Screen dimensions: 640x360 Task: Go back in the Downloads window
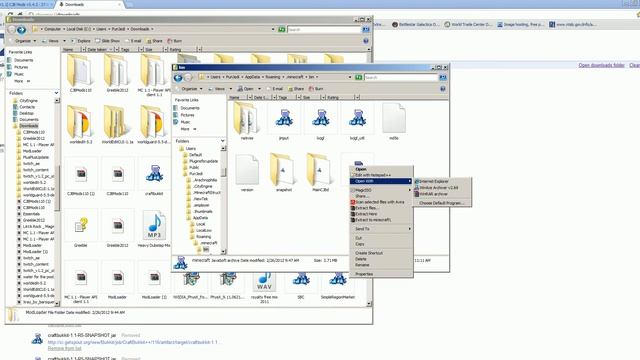(11, 29)
